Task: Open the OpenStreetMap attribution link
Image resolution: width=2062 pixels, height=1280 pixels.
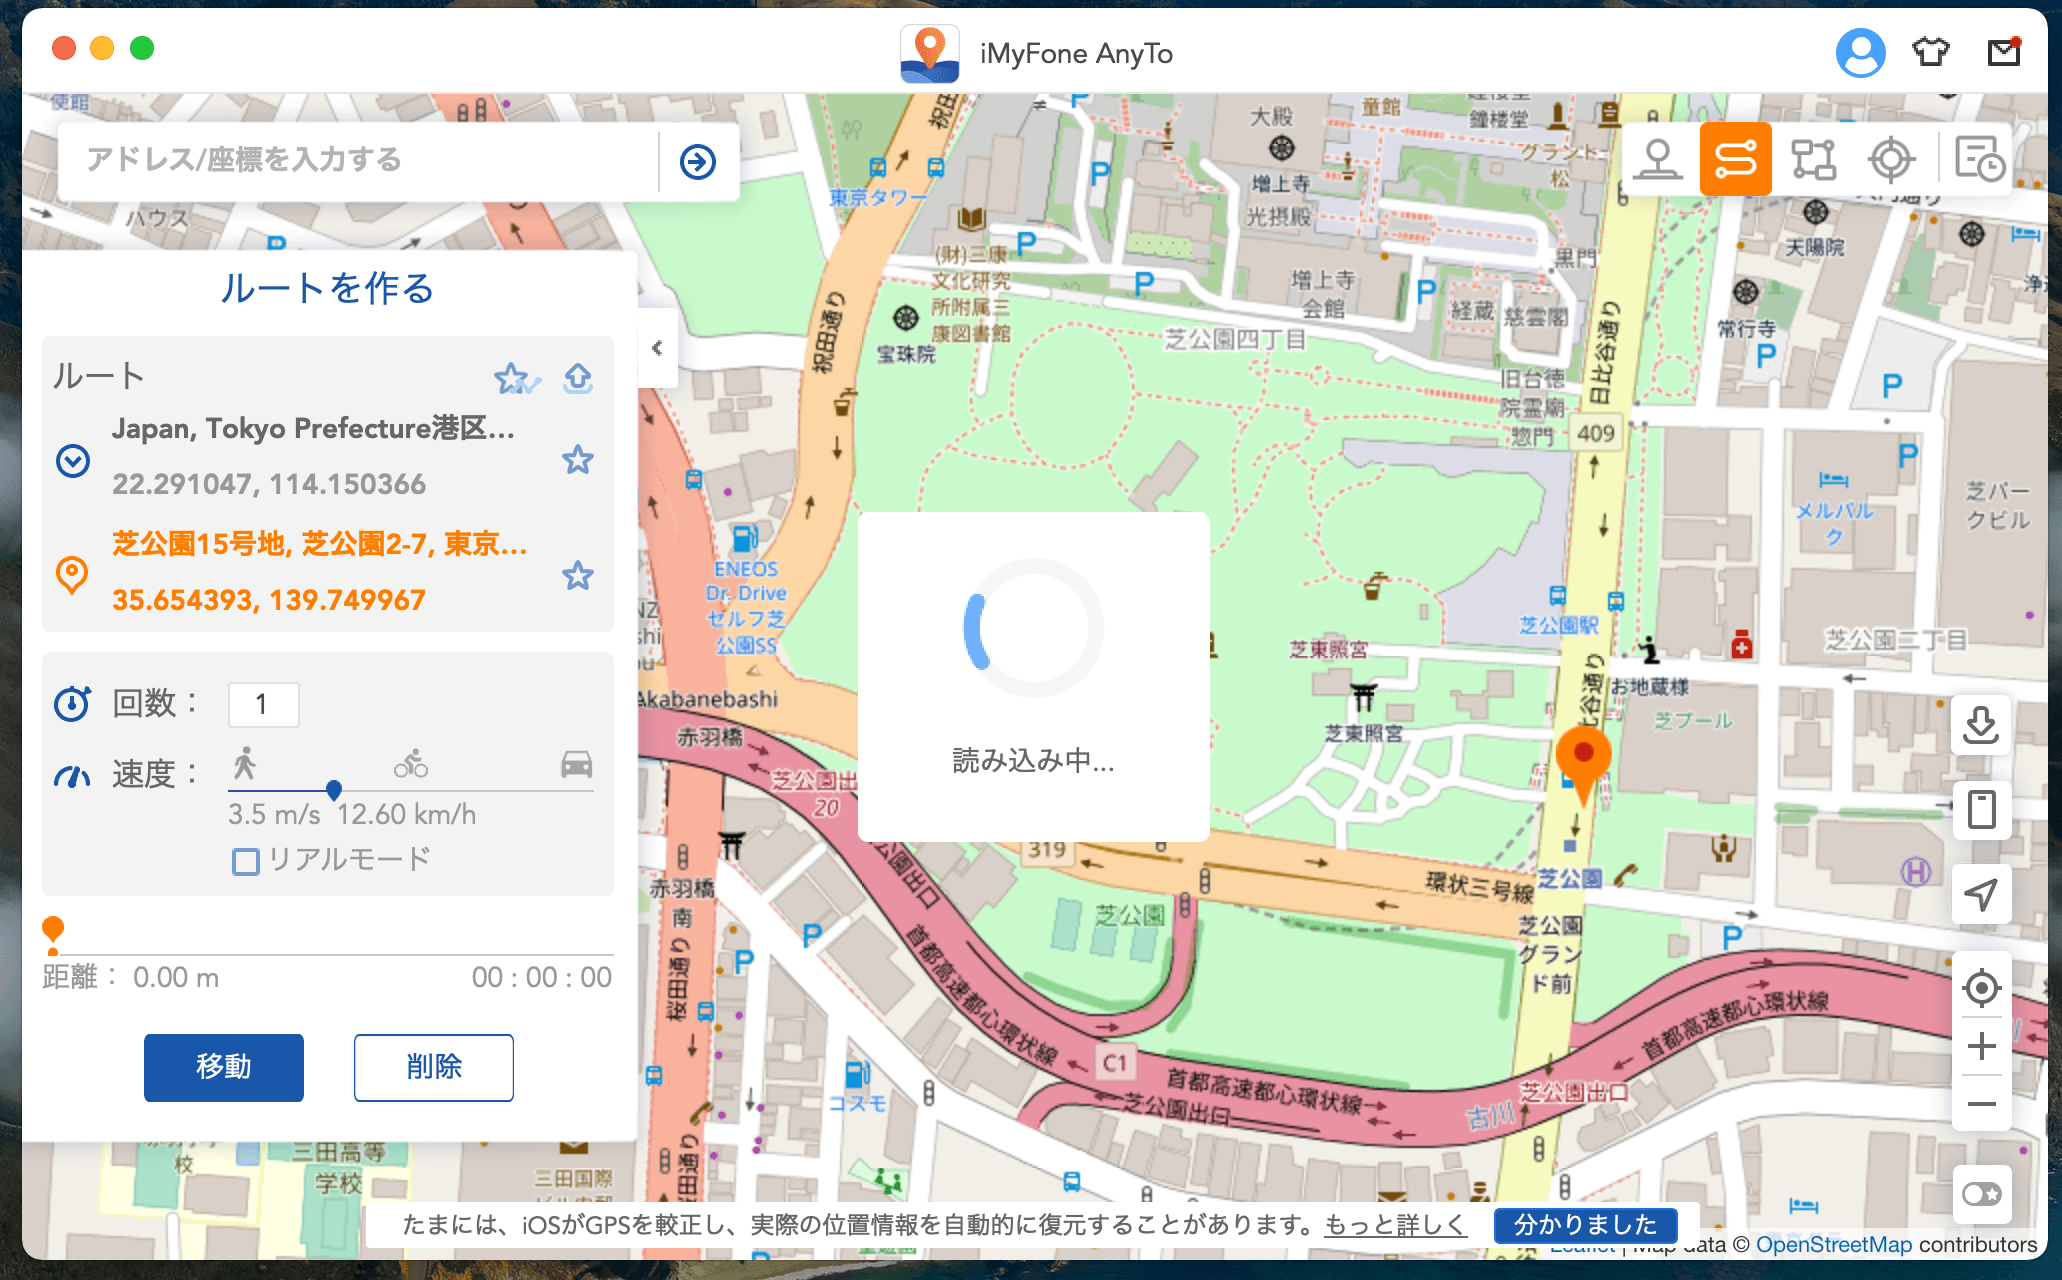Action: coord(1834,1244)
